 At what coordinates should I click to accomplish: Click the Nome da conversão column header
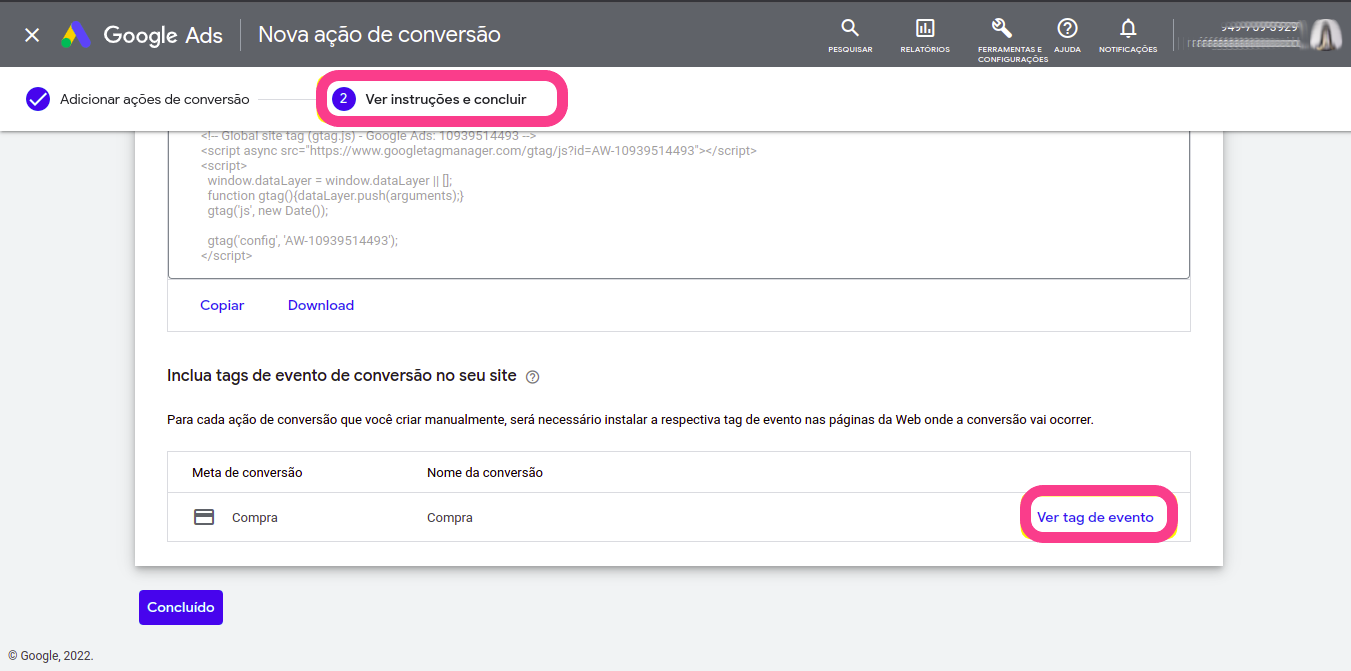coord(485,472)
